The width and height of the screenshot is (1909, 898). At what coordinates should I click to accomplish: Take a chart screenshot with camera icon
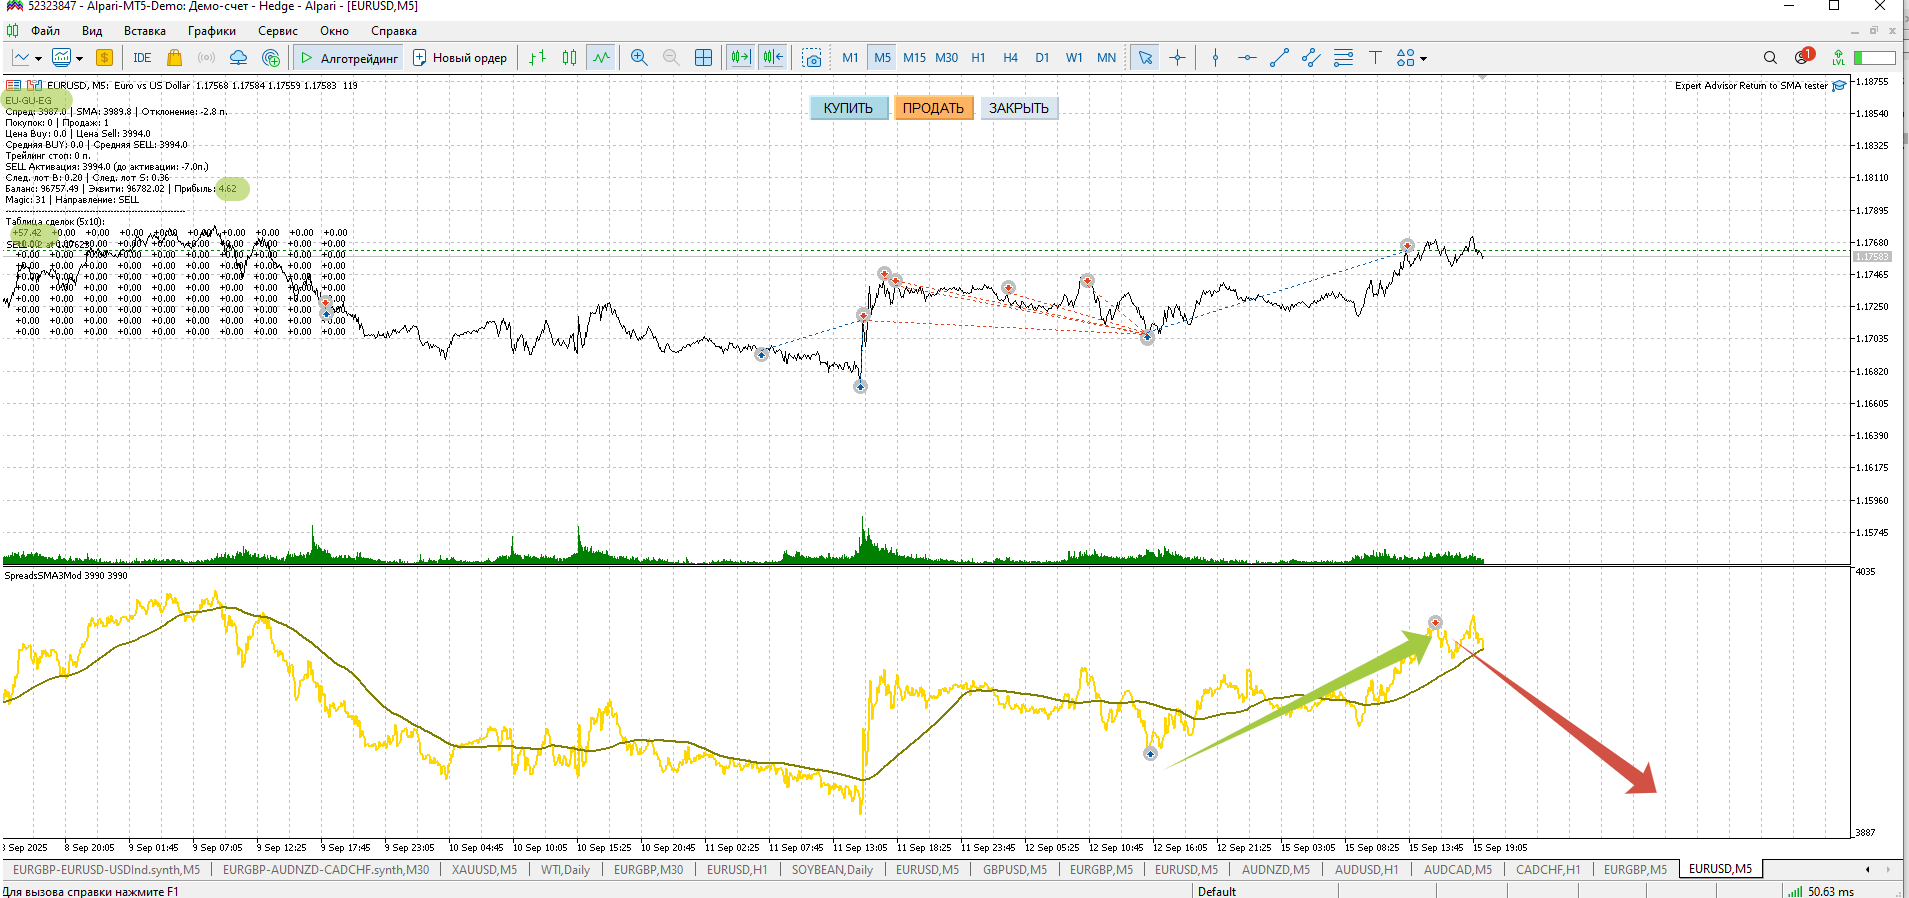click(812, 58)
